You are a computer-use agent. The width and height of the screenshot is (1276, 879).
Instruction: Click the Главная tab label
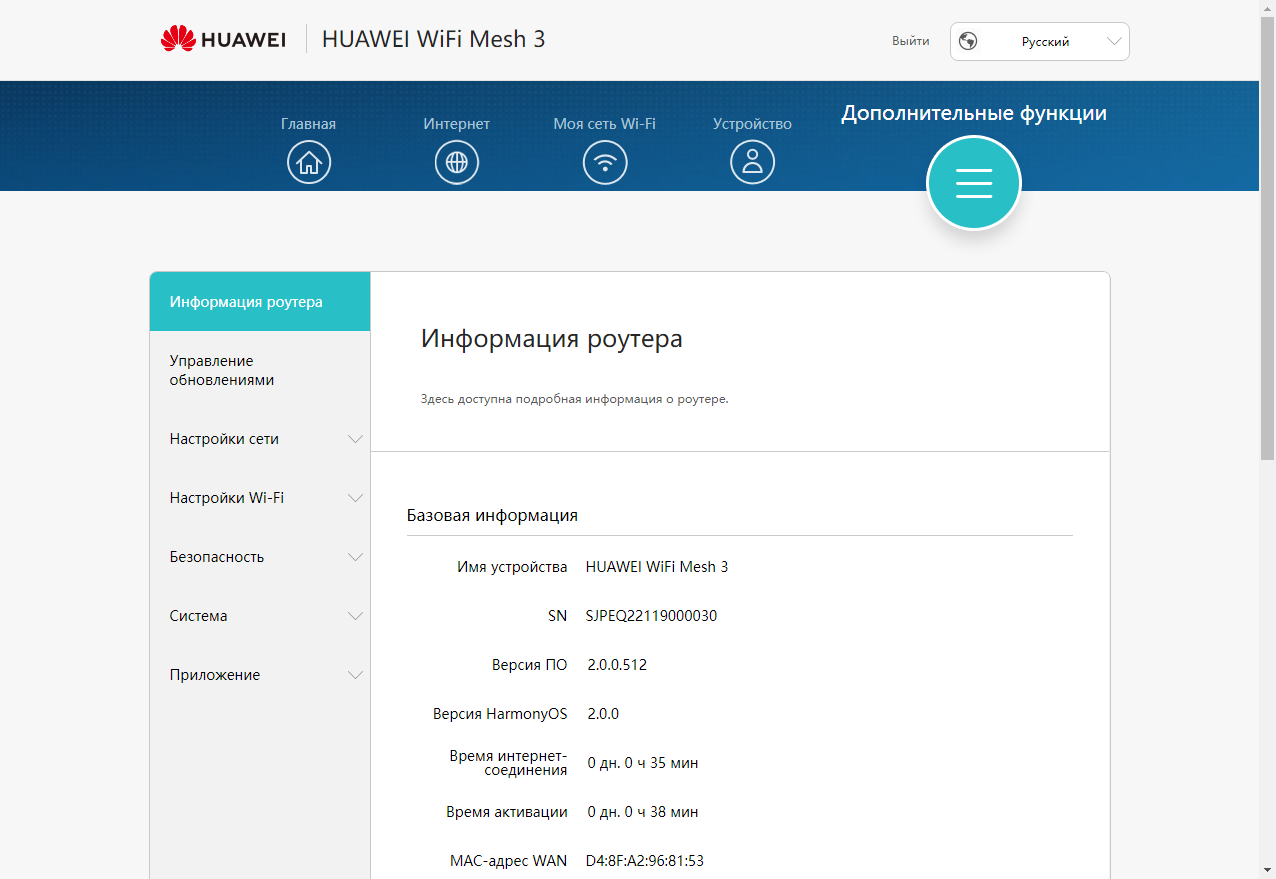(x=308, y=124)
